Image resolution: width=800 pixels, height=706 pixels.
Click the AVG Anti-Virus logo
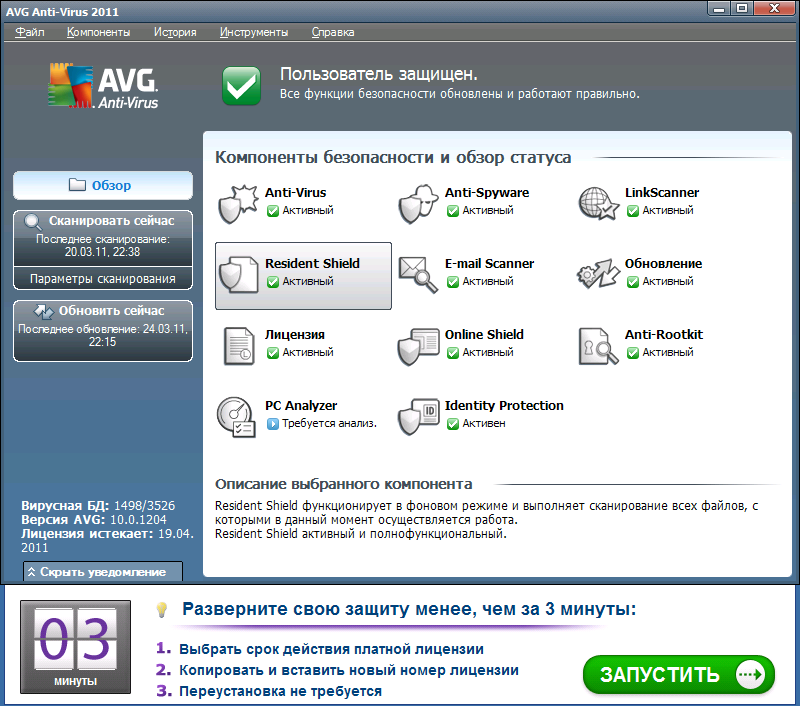pyautogui.click(x=103, y=86)
